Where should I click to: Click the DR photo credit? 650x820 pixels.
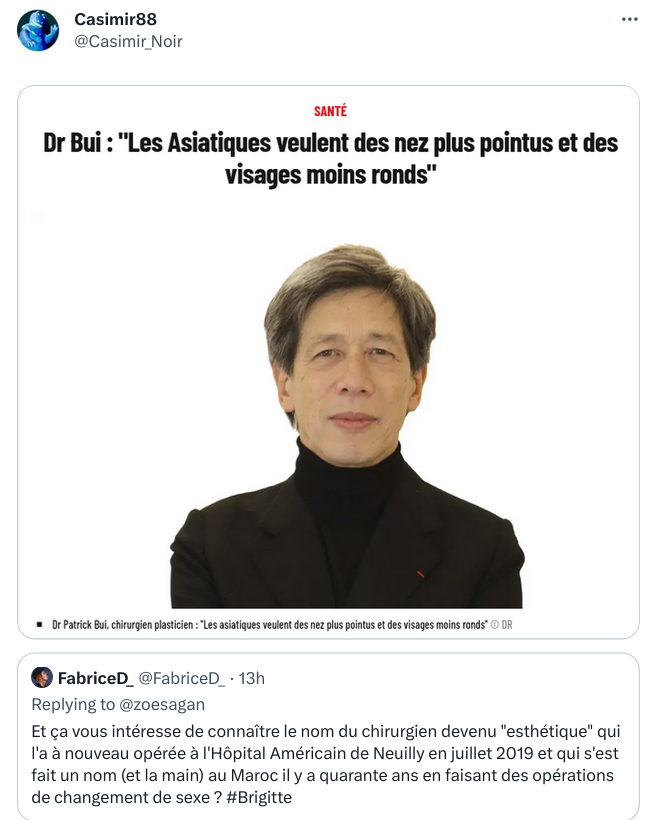[x=507, y=624]
